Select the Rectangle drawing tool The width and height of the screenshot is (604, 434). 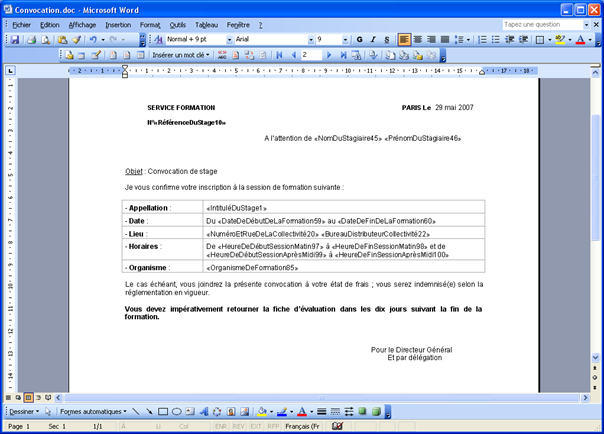[163, 411]
